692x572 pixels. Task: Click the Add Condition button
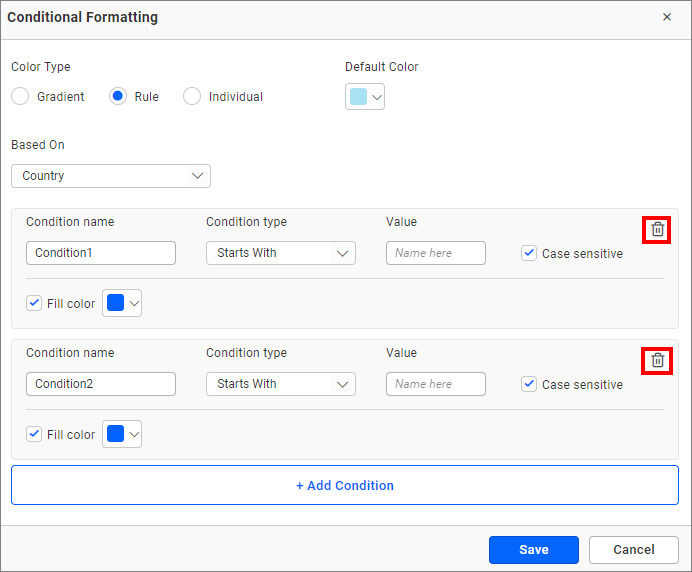coord(345,485)
